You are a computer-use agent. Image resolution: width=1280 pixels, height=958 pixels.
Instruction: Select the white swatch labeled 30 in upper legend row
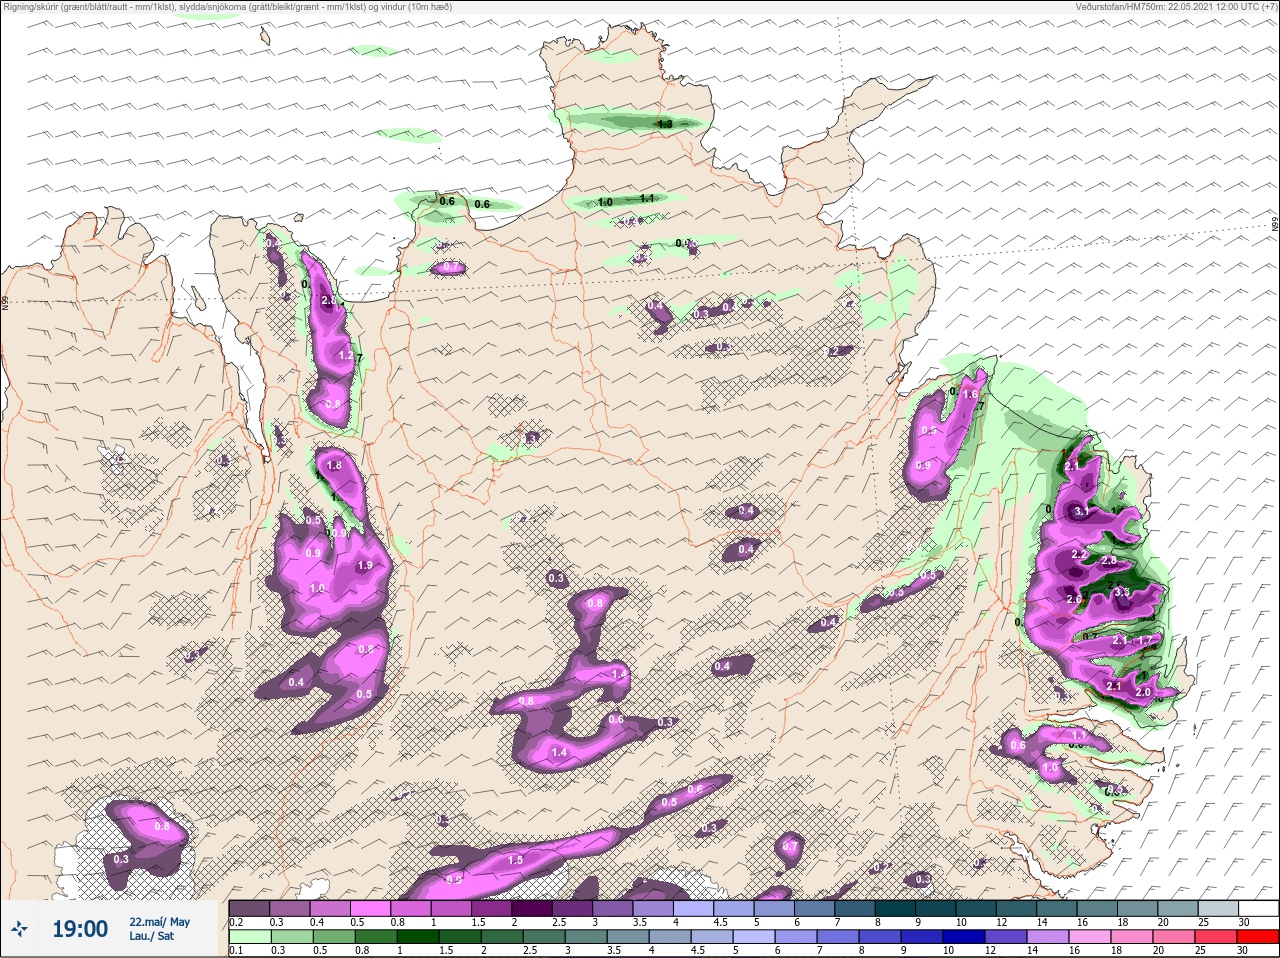[x=1257, y=908]
